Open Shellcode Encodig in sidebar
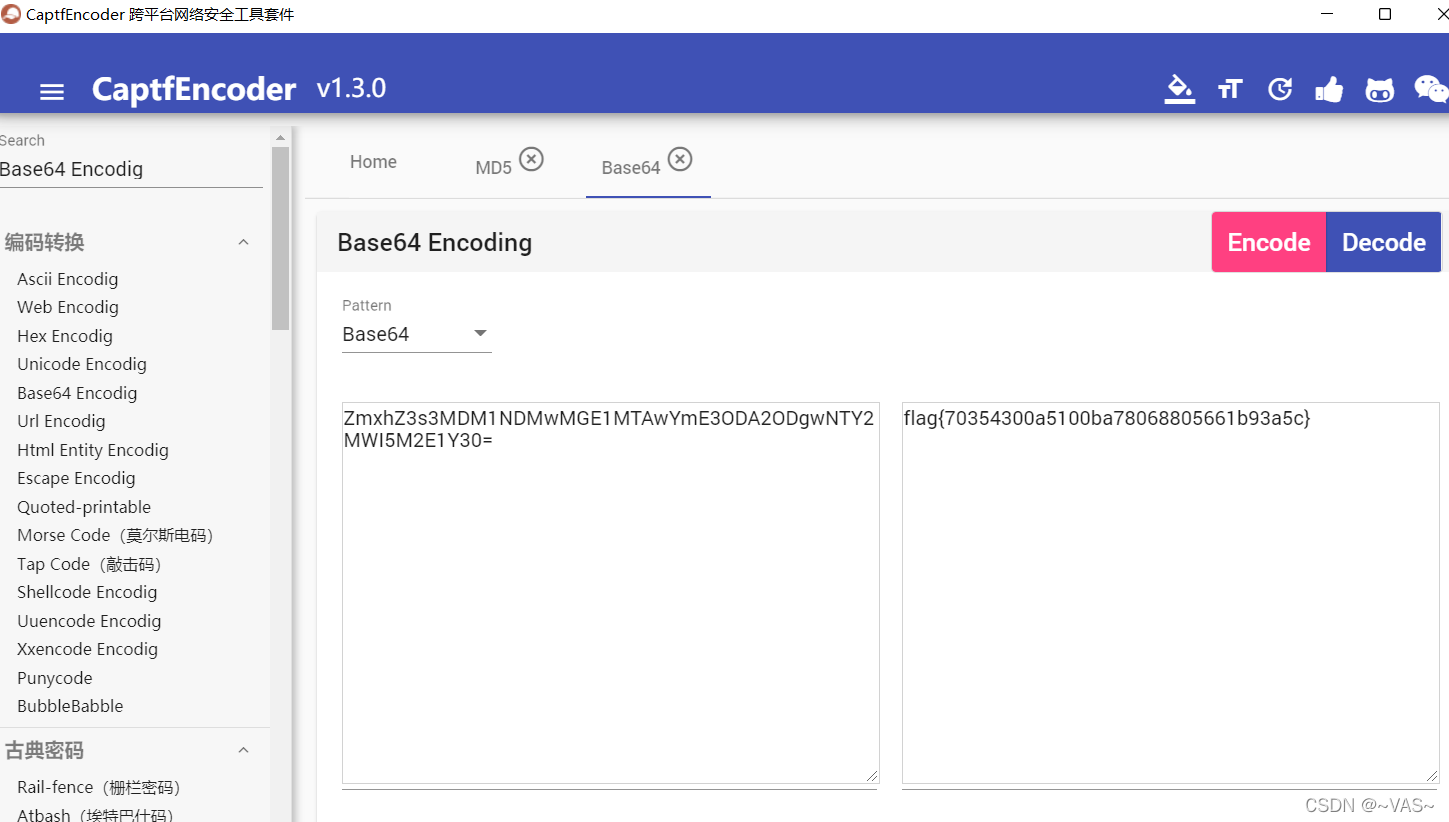This screenshot has width=1449, height=822. 87,592
